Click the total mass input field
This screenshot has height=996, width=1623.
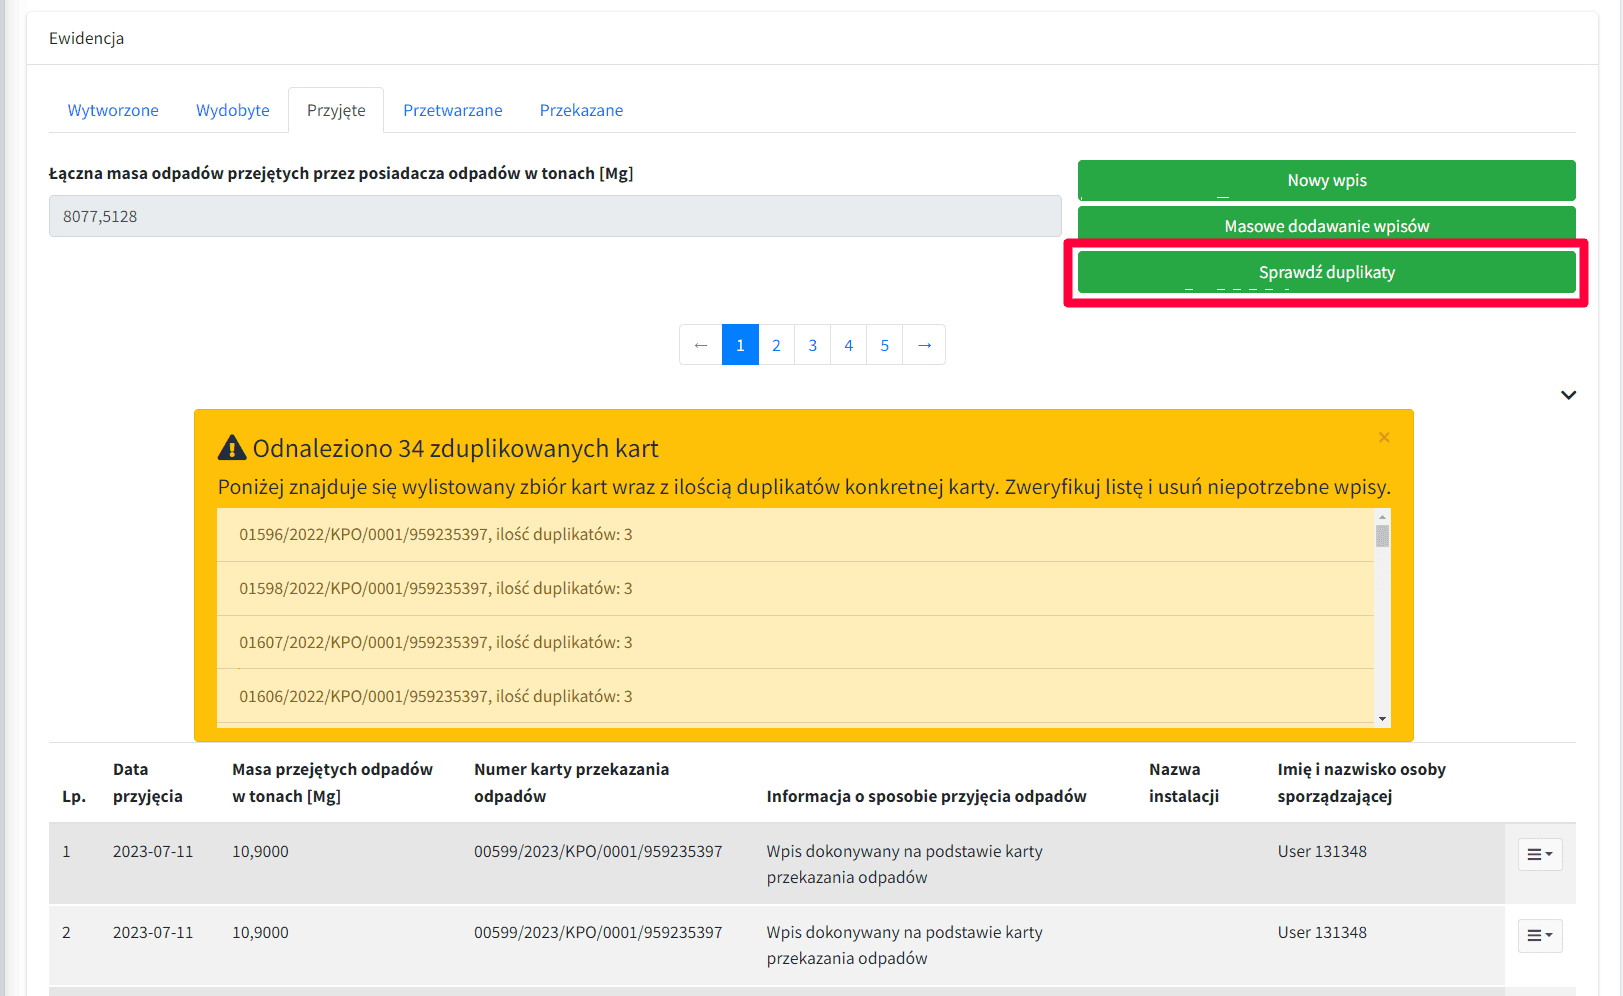[x=555, y=216]
